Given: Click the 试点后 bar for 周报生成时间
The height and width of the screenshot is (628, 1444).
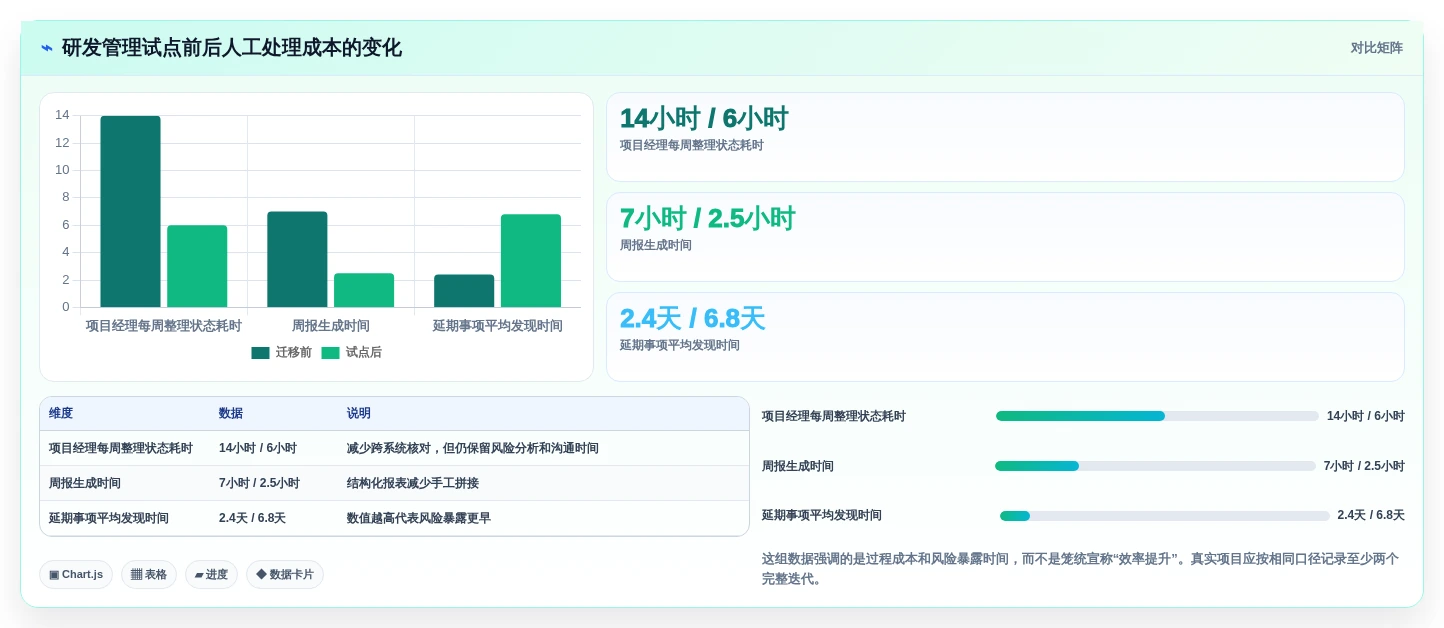Looking at the screenshot, I should [x=364, y=290].
